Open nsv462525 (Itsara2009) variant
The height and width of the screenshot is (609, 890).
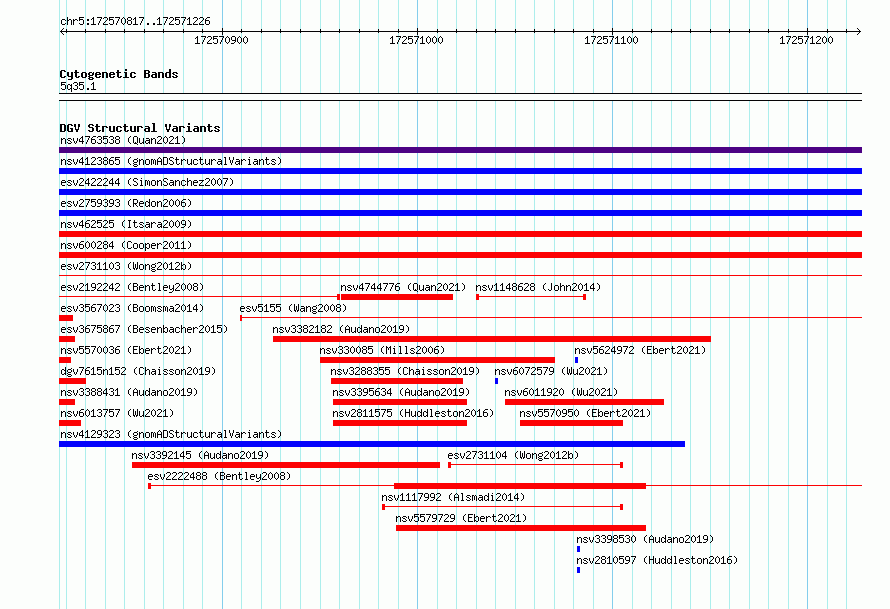[126, 224]
